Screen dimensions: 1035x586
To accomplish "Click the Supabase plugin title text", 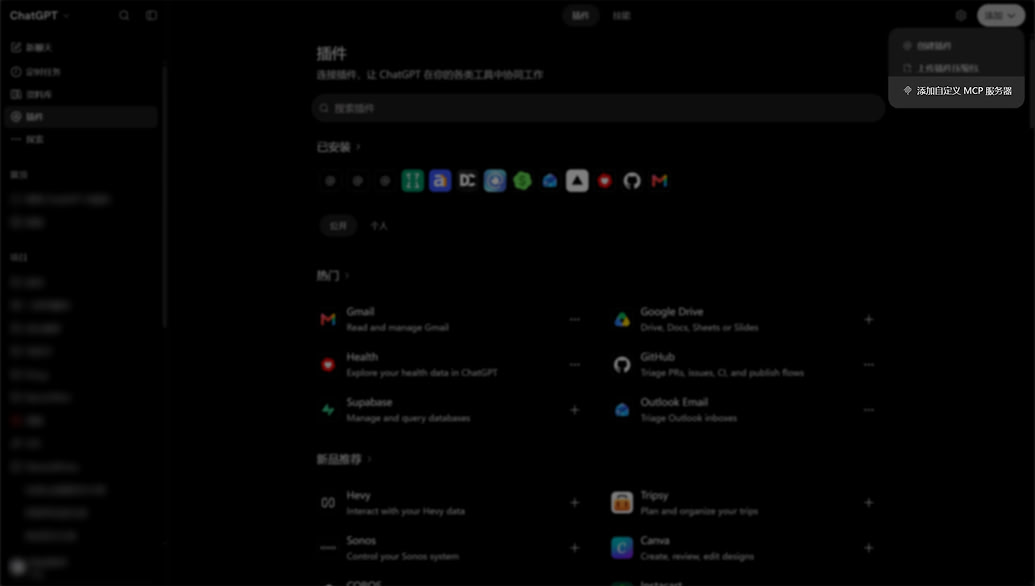I will click(x=369, y=403).
